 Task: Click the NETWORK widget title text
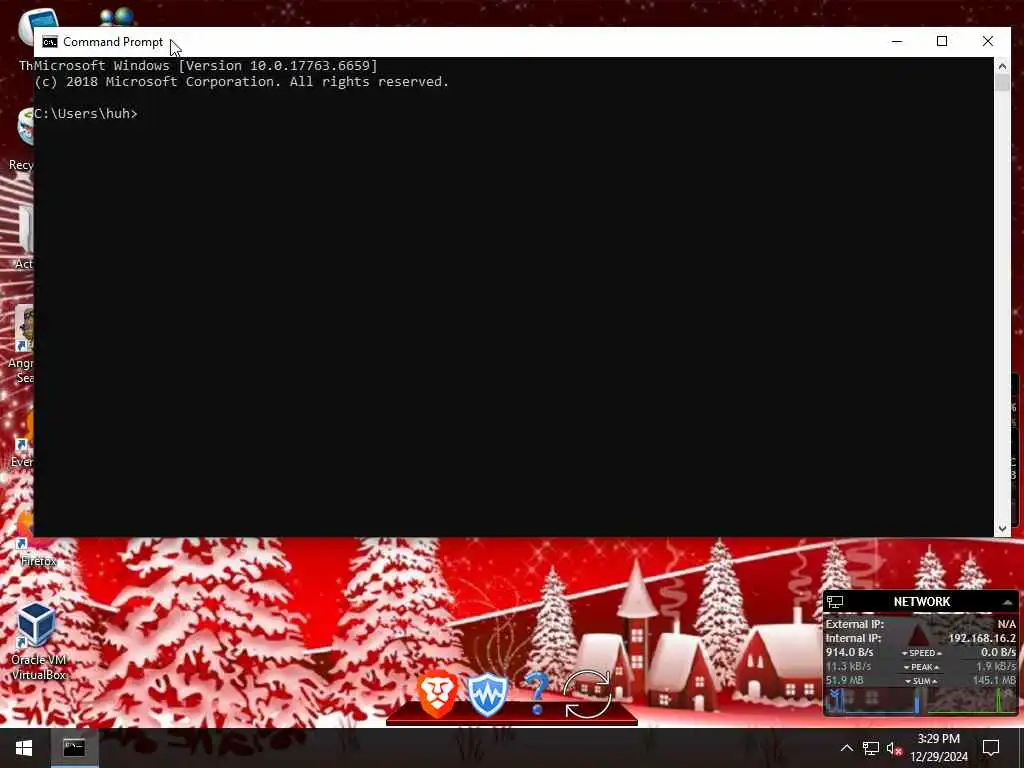[921, 601]
